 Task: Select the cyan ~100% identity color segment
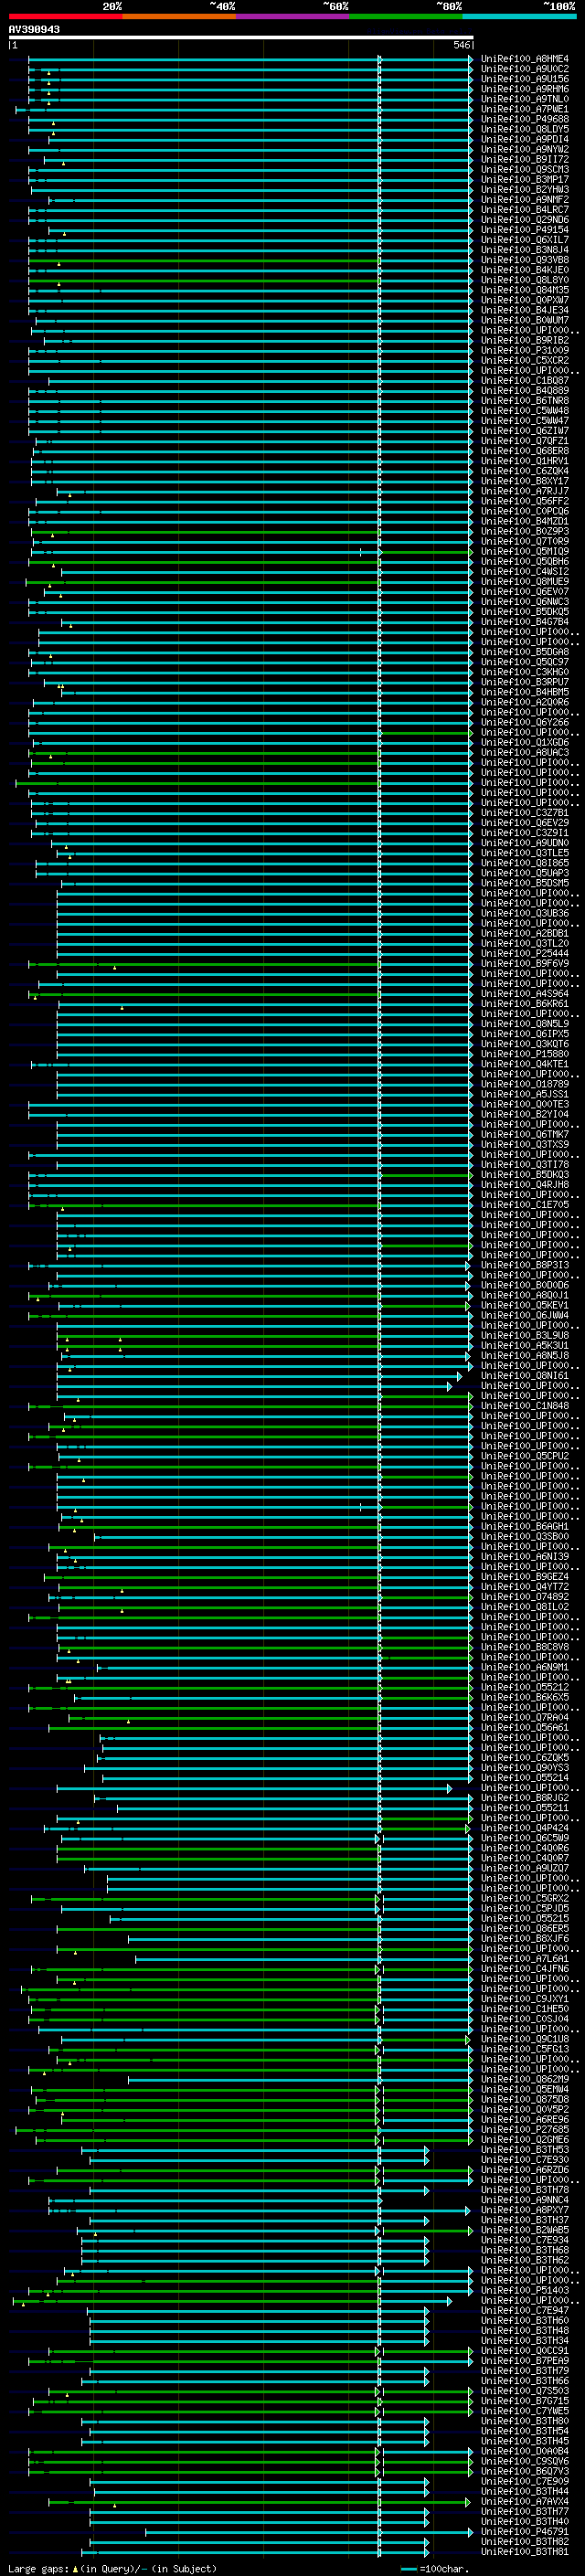[x=519, y=16]
